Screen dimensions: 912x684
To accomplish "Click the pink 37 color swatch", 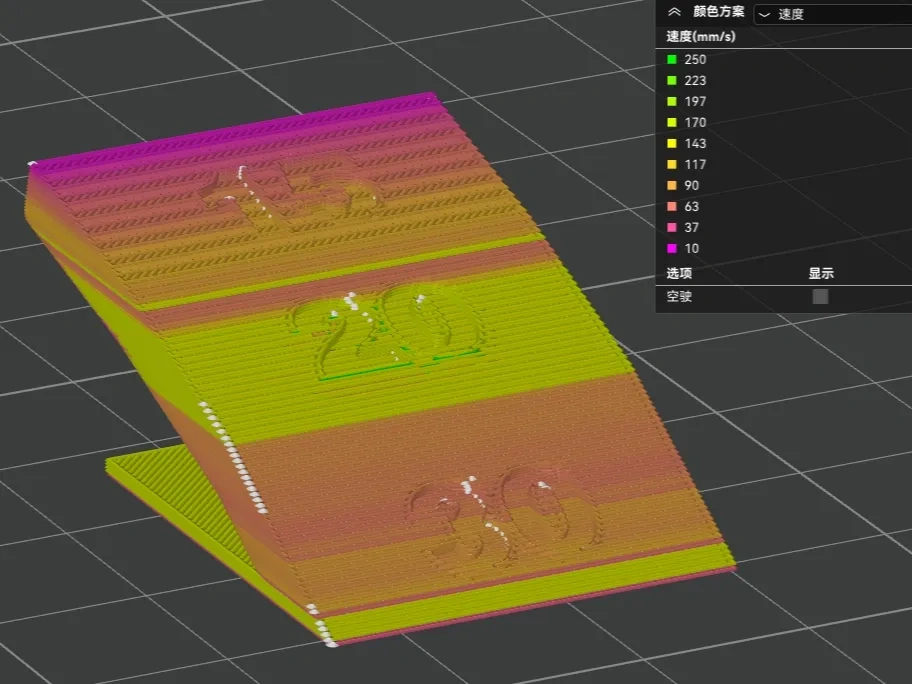I will coord(672,227).
